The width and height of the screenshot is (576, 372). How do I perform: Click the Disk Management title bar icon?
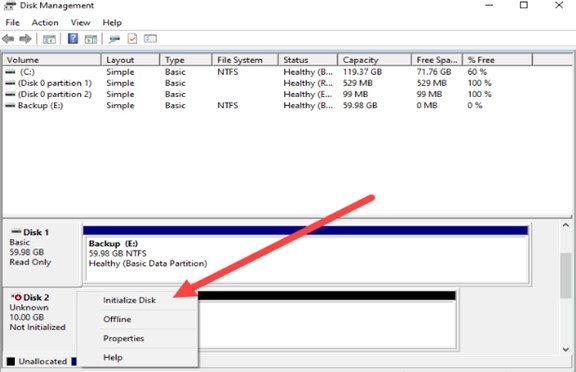(10, 6)
